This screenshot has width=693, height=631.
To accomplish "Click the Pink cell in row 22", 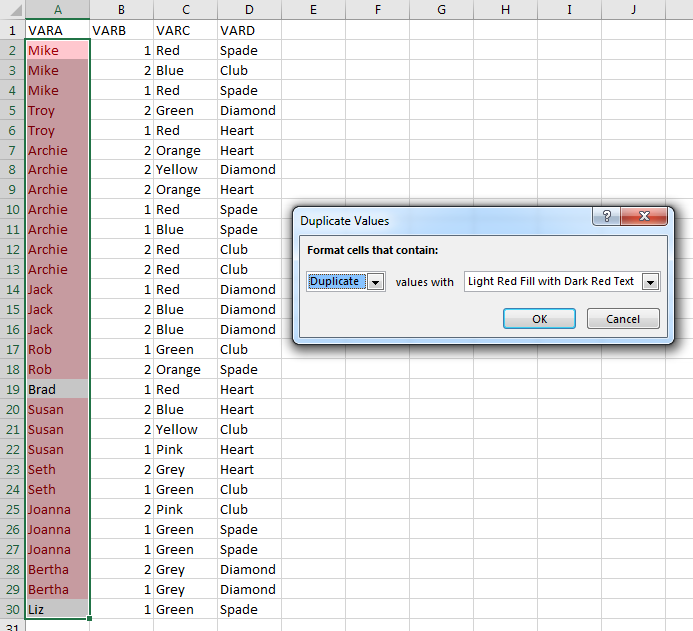I will click(x=186, y=449).
